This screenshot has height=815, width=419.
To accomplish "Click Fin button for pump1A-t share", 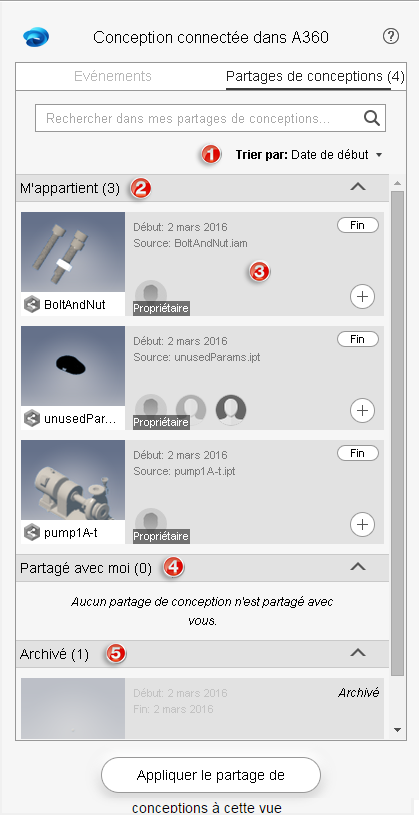I will pyautogui.click(x=358, y=453).
